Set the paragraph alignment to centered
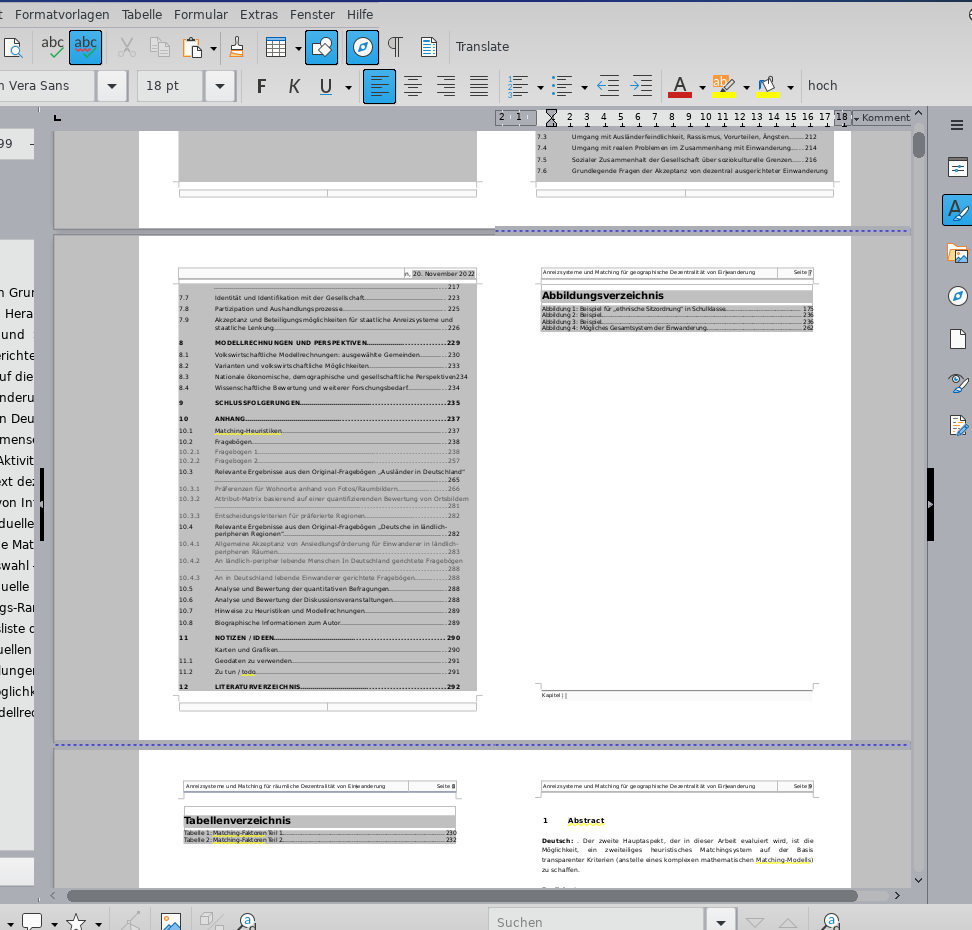The image size is (972, 930). (413, 86)
